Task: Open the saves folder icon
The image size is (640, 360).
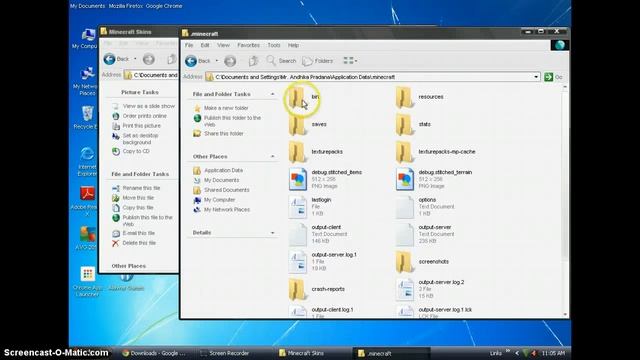Action: tap(297, 125)
